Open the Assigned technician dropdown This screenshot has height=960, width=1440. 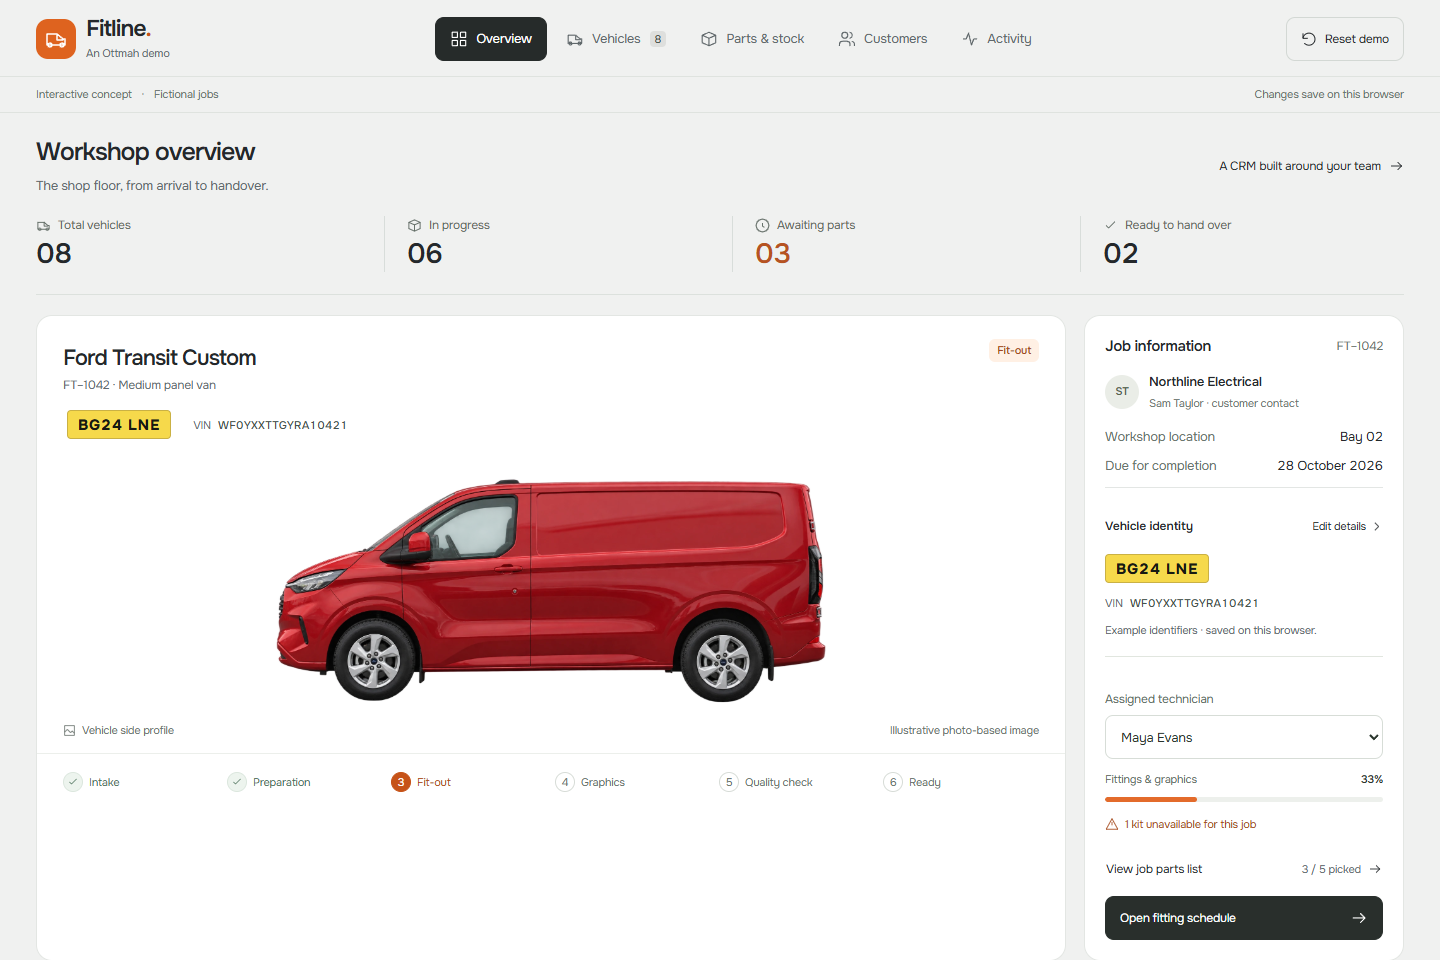coord(1244,737)
